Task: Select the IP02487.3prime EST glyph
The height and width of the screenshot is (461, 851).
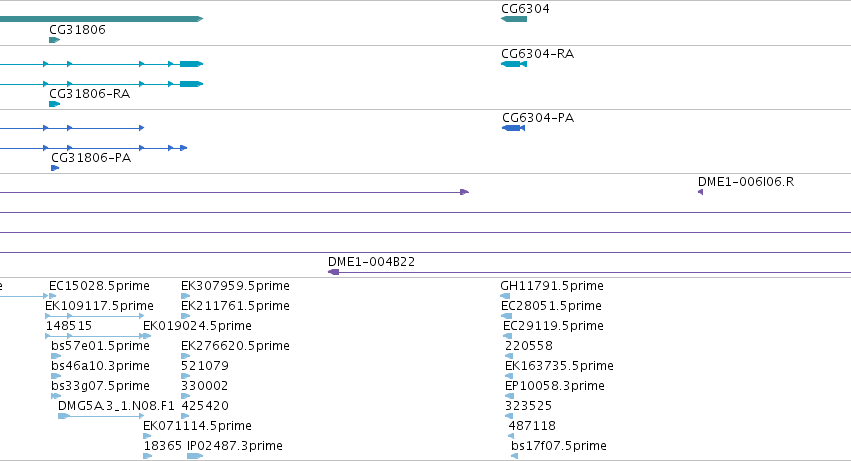Action: click(x=195, y=456)
